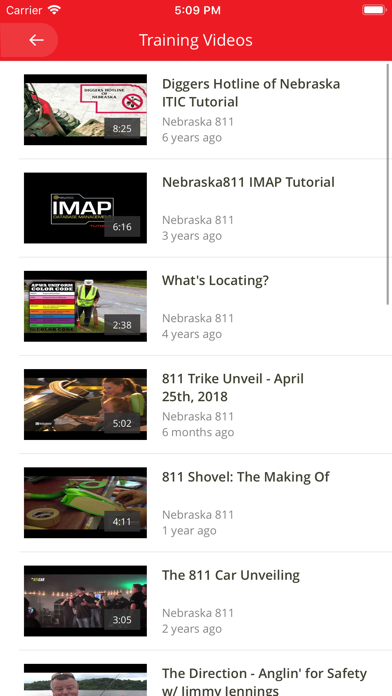Open the What's Locating video thumbnail
Image resolution: width=392 pixels, height=696 pixels.
point(85,306)
